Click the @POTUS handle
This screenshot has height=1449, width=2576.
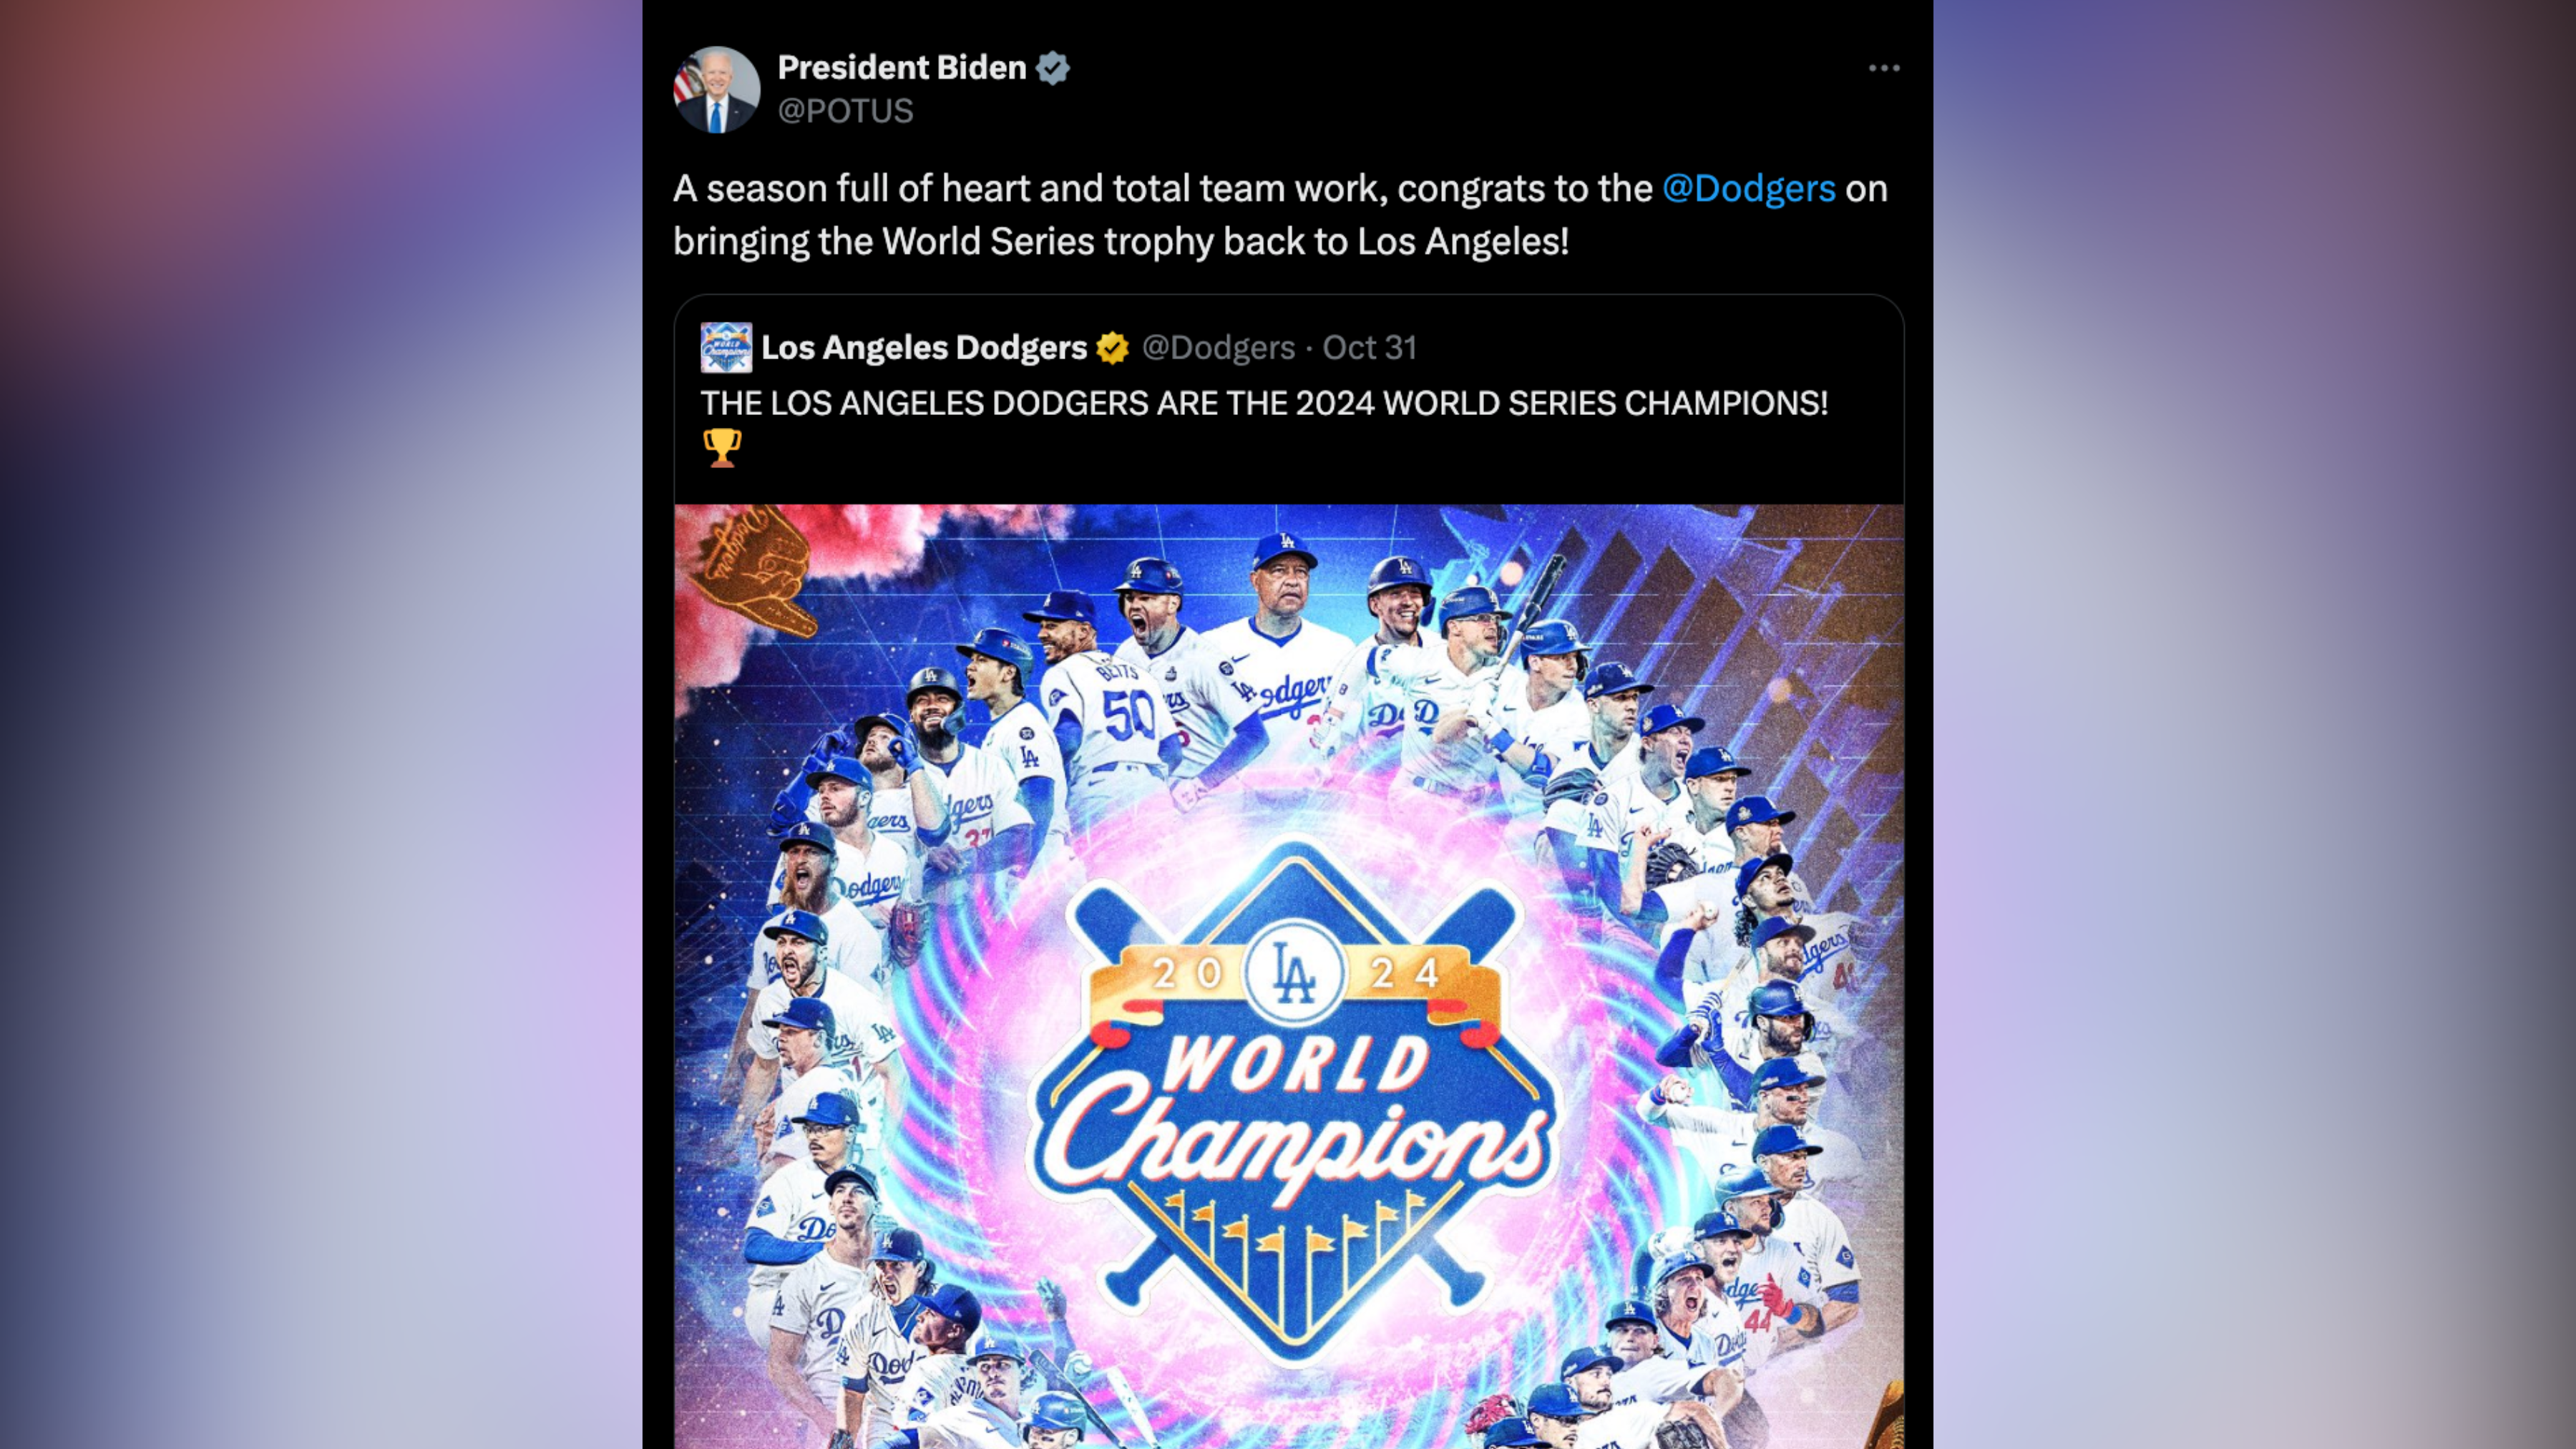point(845,110)
